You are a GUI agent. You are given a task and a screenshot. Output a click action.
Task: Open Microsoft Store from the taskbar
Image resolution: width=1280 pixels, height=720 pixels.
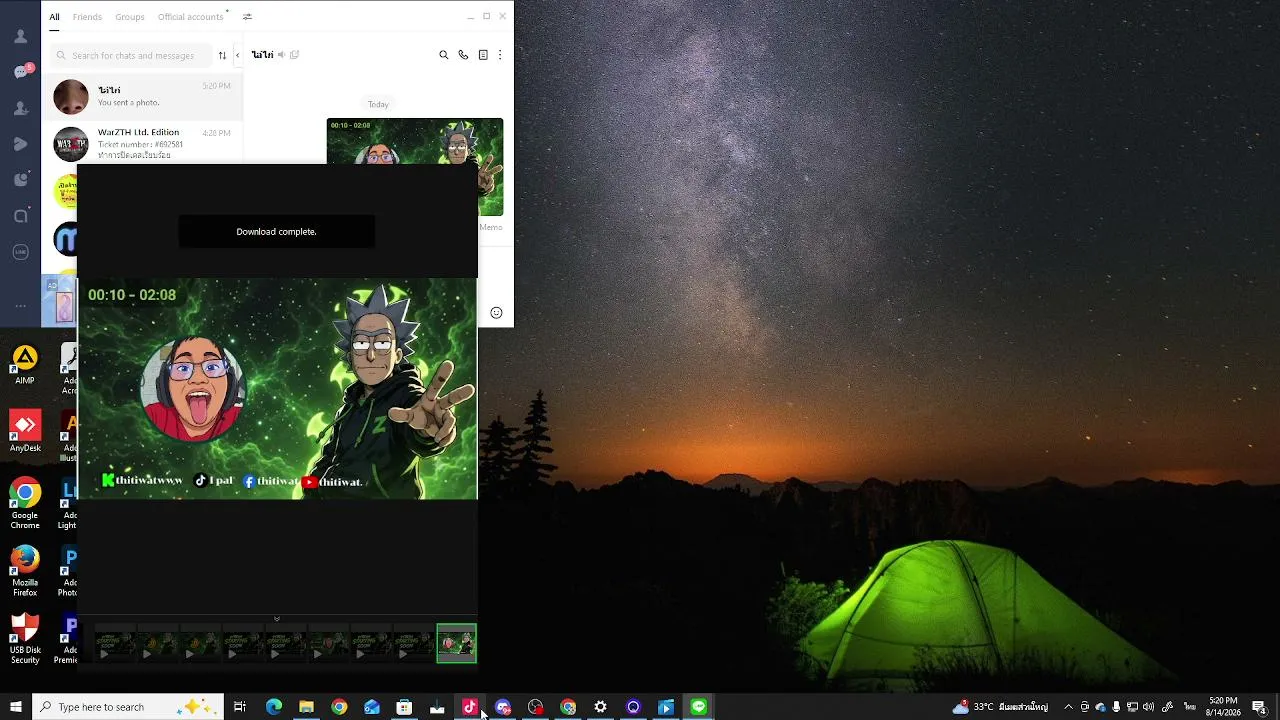pyautogui.click(x=404, y=707)
